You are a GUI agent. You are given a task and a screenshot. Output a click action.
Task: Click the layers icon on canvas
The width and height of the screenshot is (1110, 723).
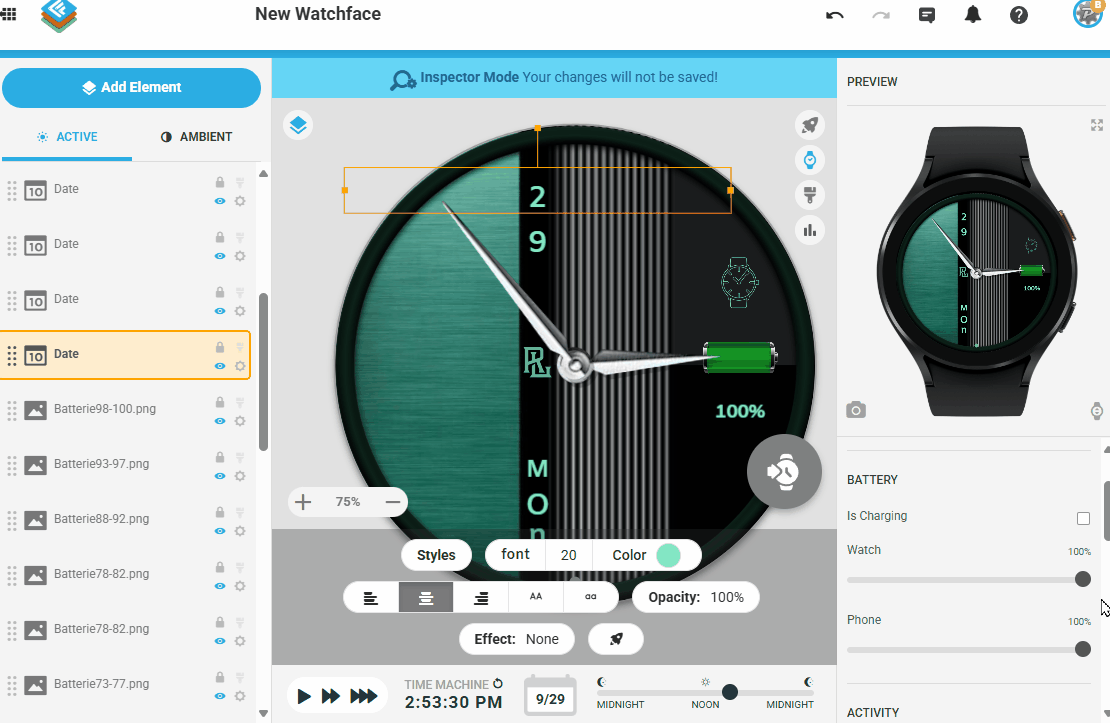coord(298,125)
